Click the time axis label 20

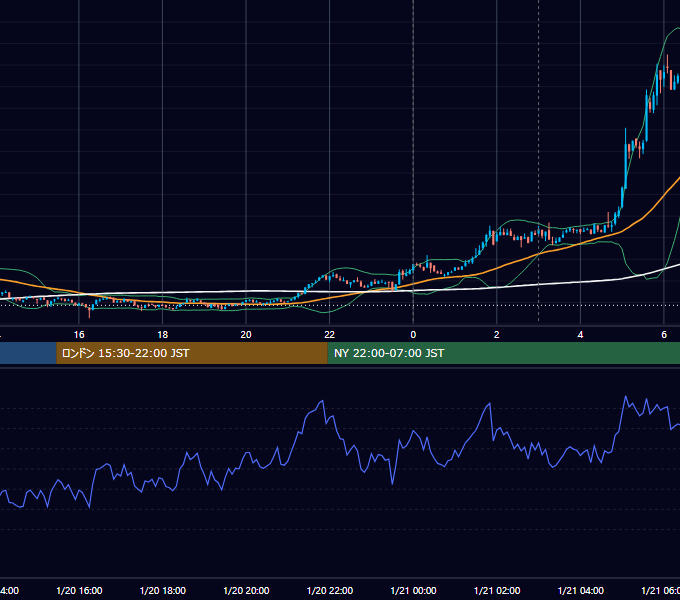246,335
